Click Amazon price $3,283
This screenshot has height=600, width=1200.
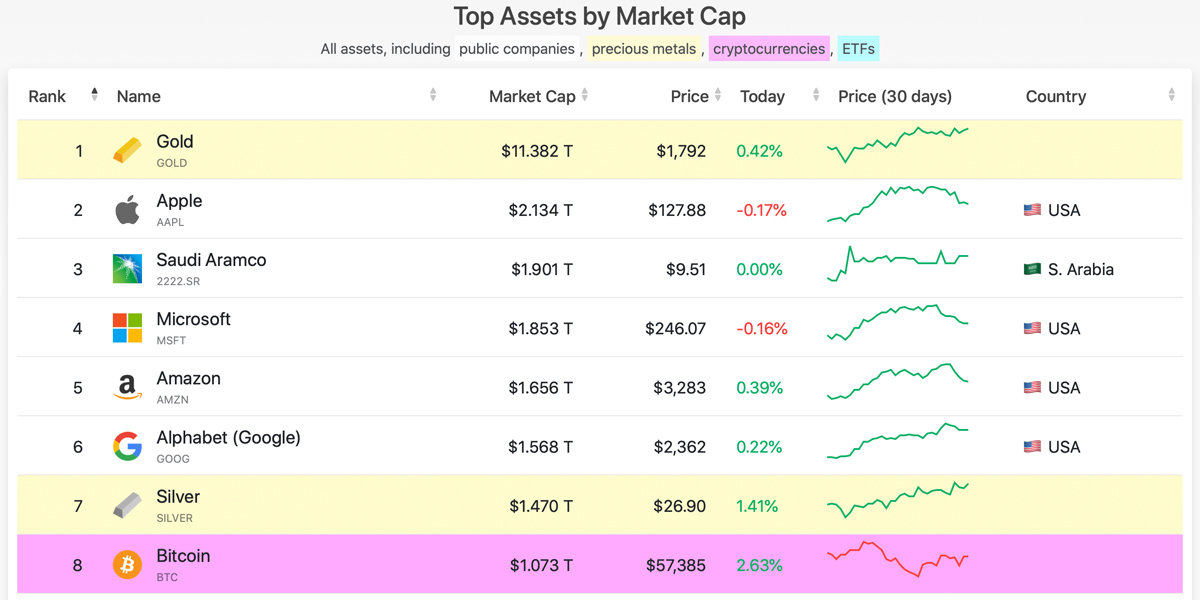(x=680, y=387)
